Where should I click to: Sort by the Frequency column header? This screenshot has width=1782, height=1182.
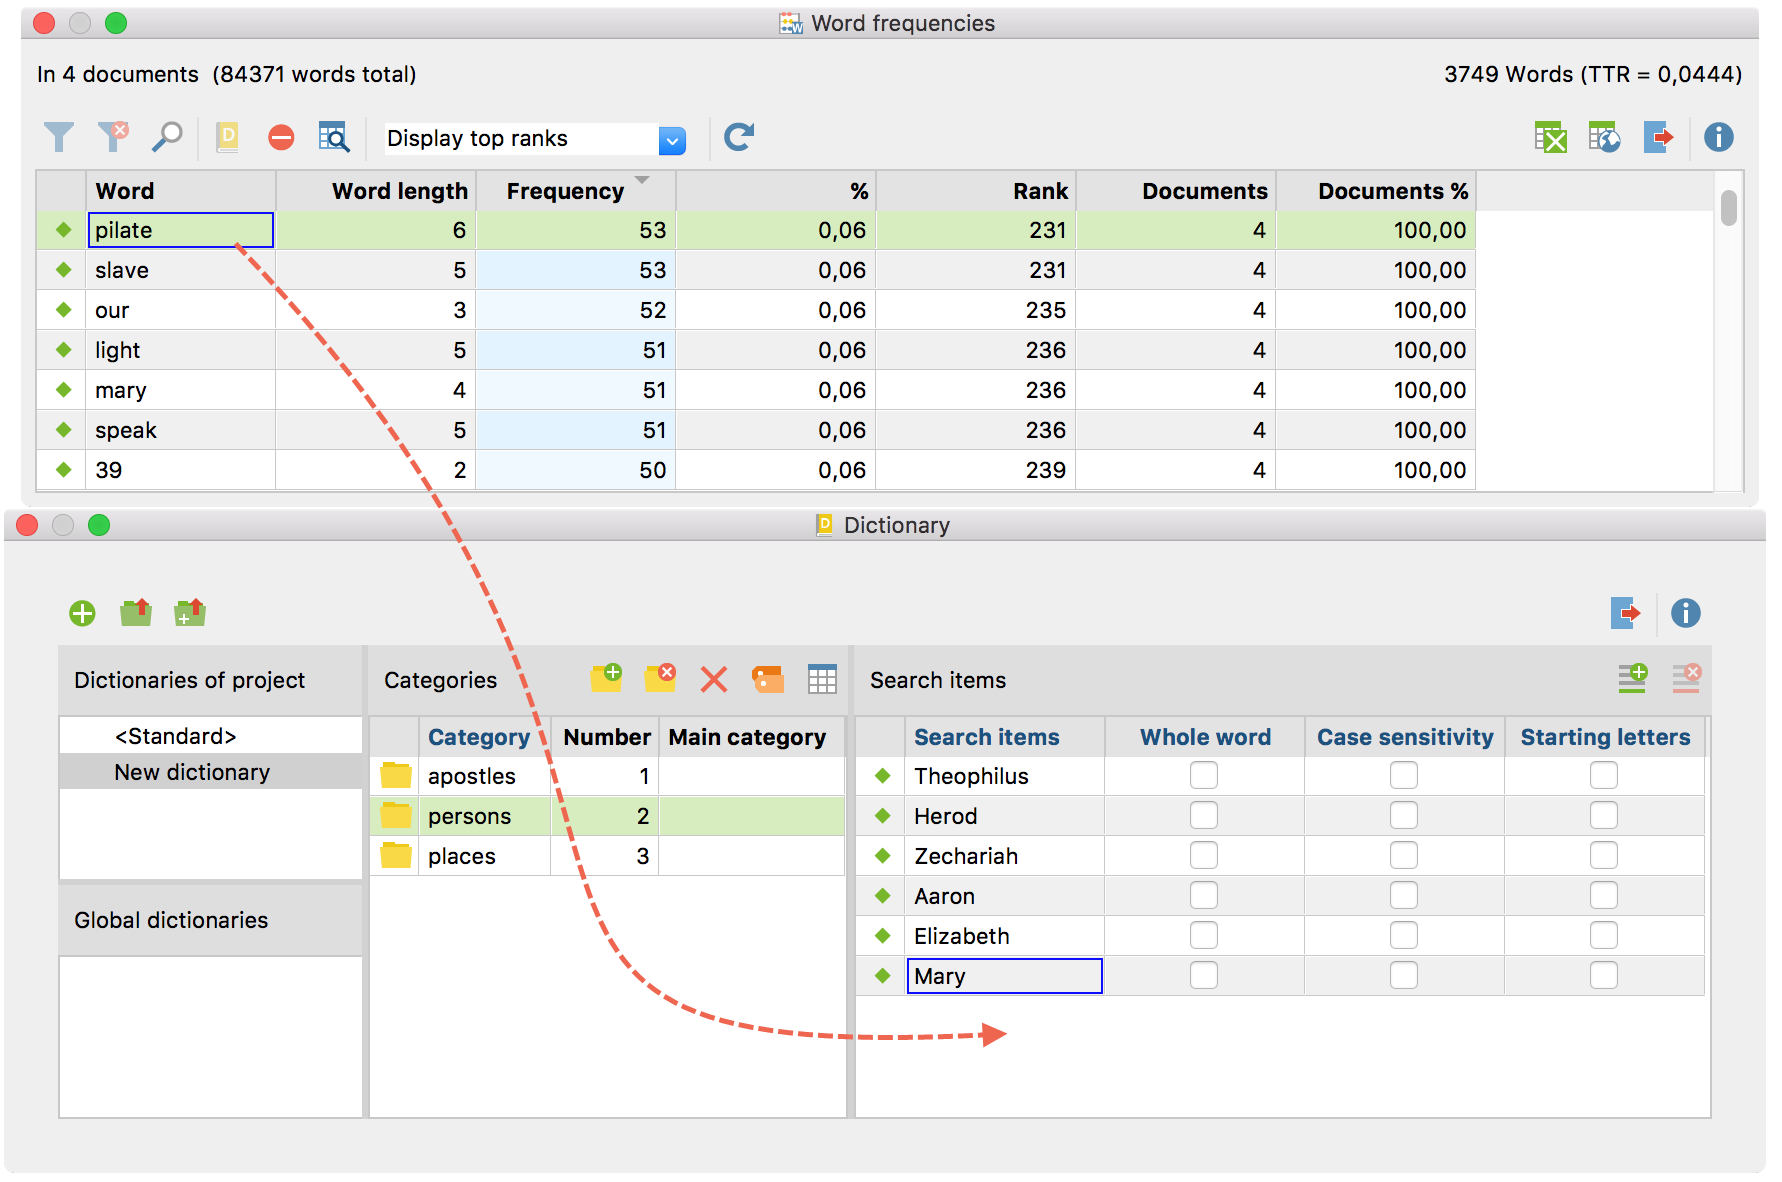tap(565, 191)
